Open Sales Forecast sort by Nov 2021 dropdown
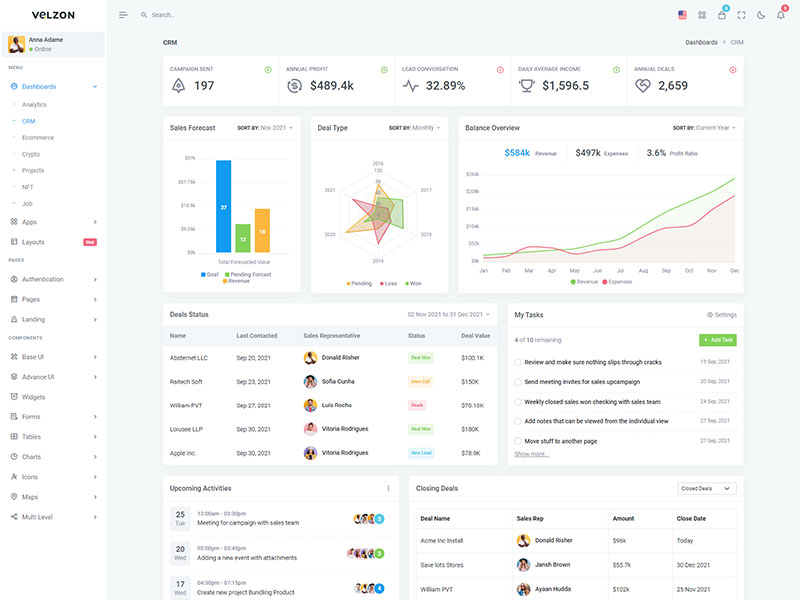This screenshot has width=800, height=600. point(265,128)
